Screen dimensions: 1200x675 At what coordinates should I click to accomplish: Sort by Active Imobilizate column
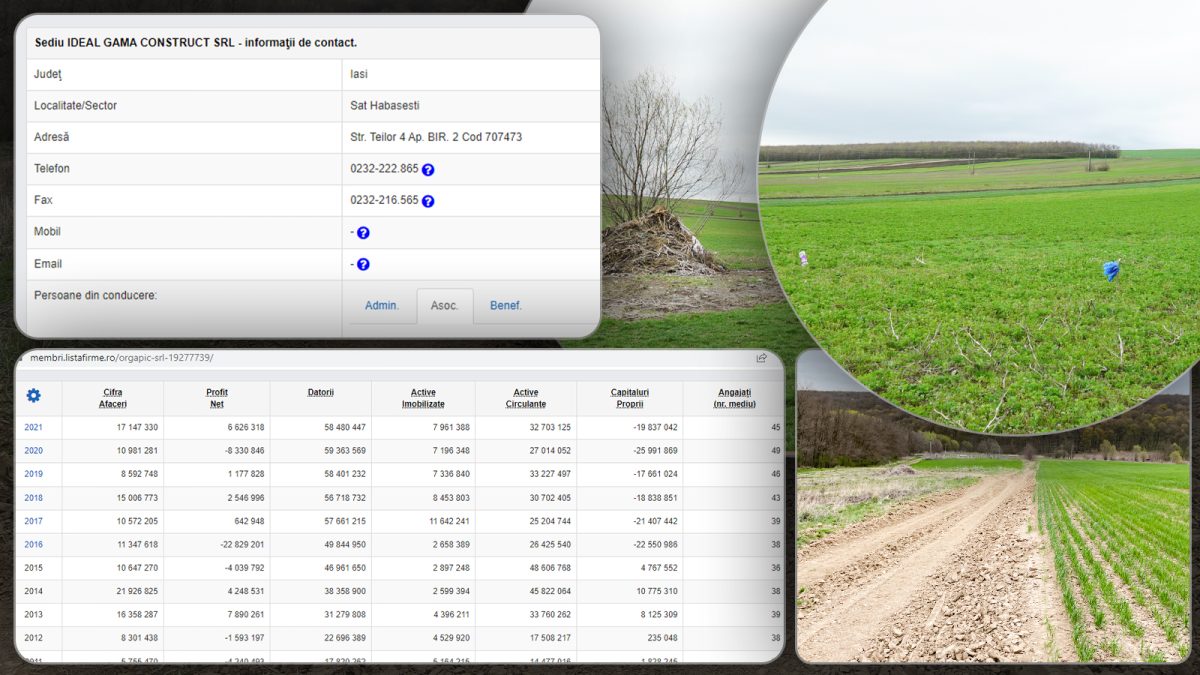pyautogui.click(x=423, y=398)
